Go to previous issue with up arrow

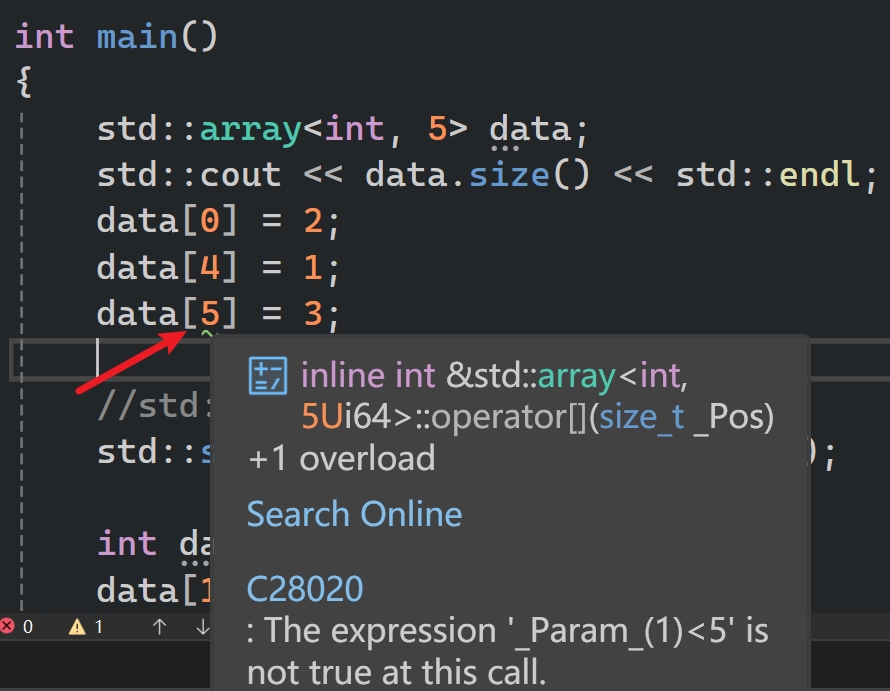[159, 627]
